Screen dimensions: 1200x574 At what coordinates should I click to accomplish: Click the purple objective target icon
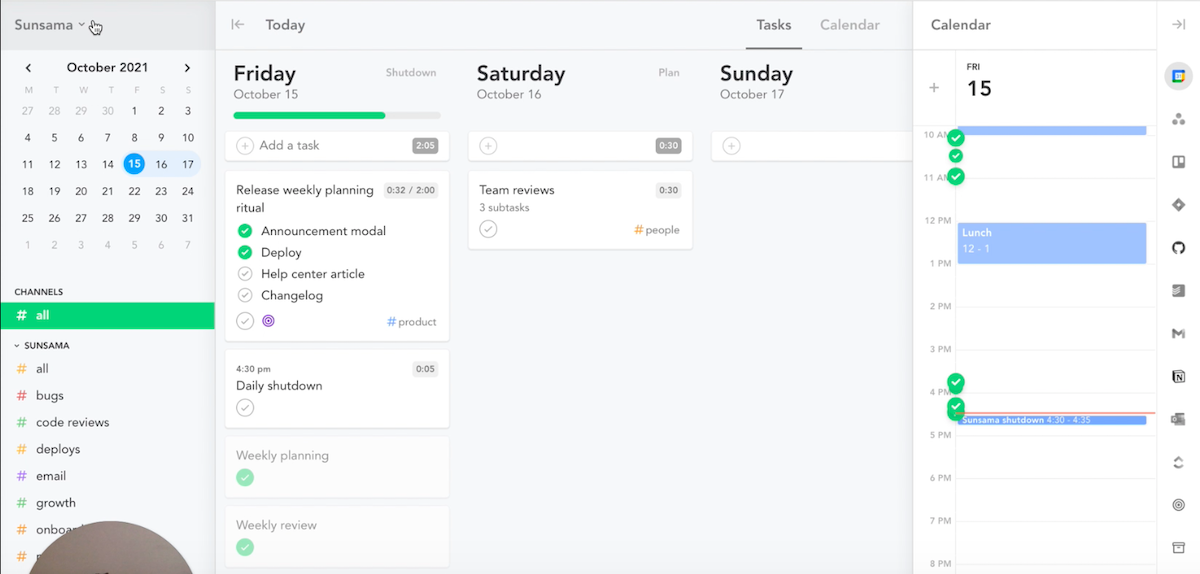(268, 321)
